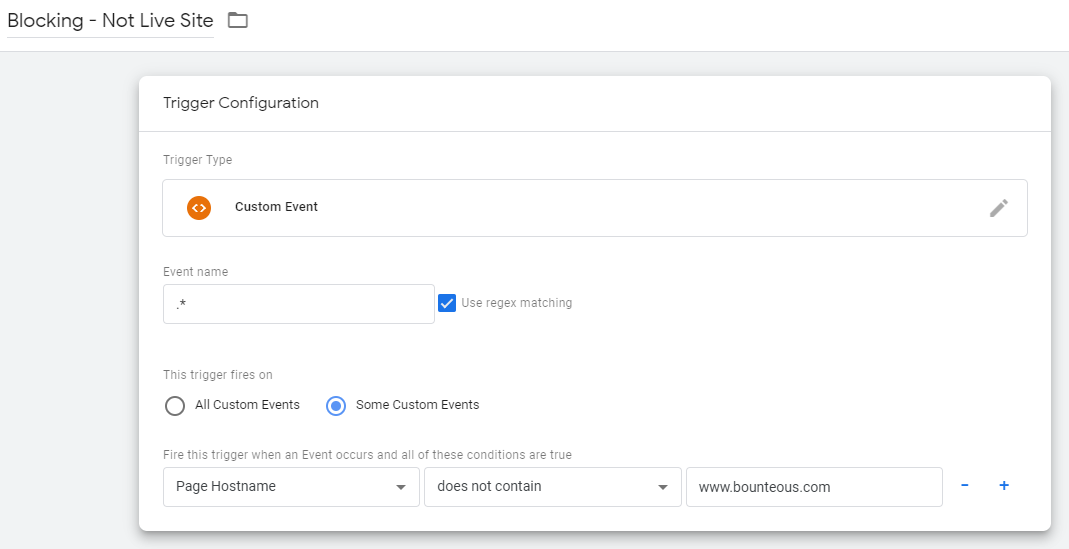Edit the Blocking - Not Live Site title
Screen dimensions: 1069x549
pyautogui.click(x=110, y=20)
